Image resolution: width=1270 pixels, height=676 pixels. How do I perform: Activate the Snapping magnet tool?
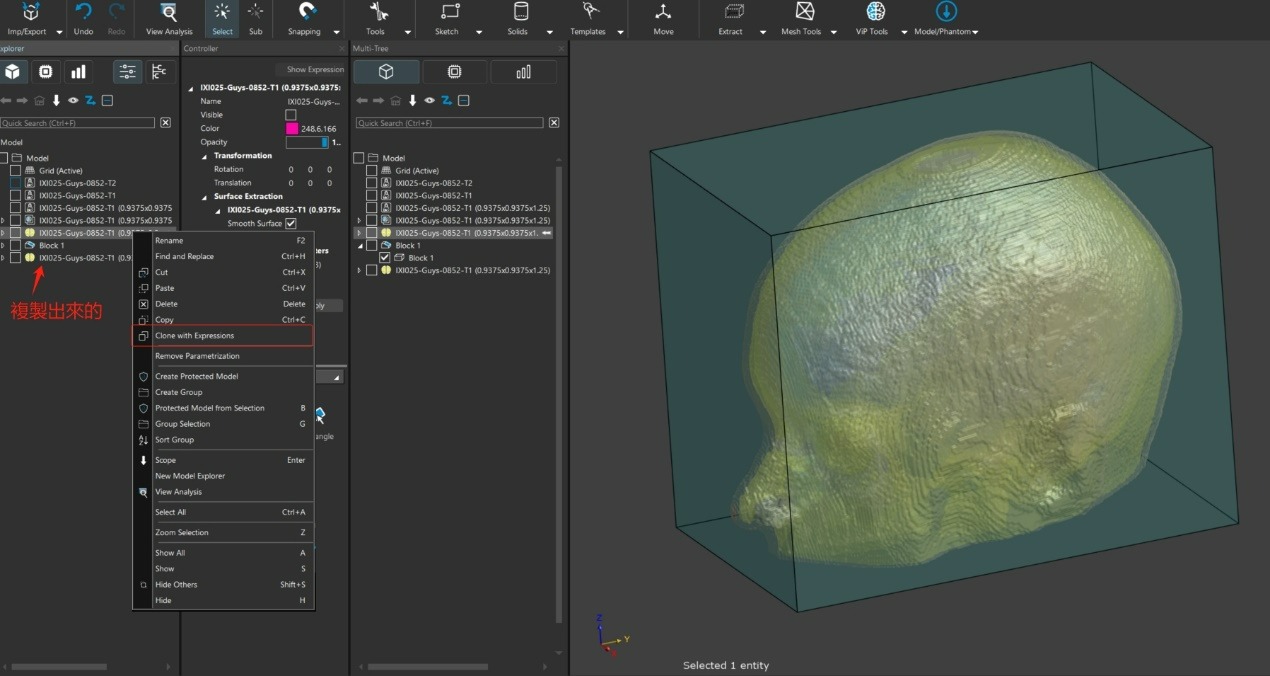(309, 13)
